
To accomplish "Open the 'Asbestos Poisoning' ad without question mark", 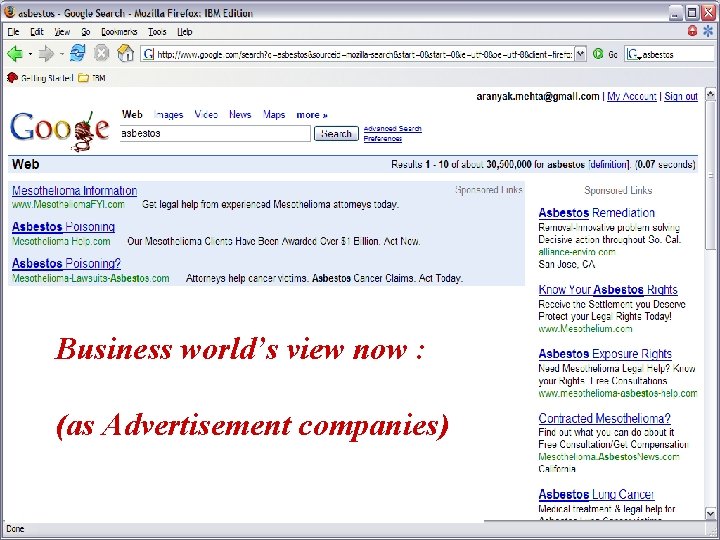I will [x=63, y=227].
